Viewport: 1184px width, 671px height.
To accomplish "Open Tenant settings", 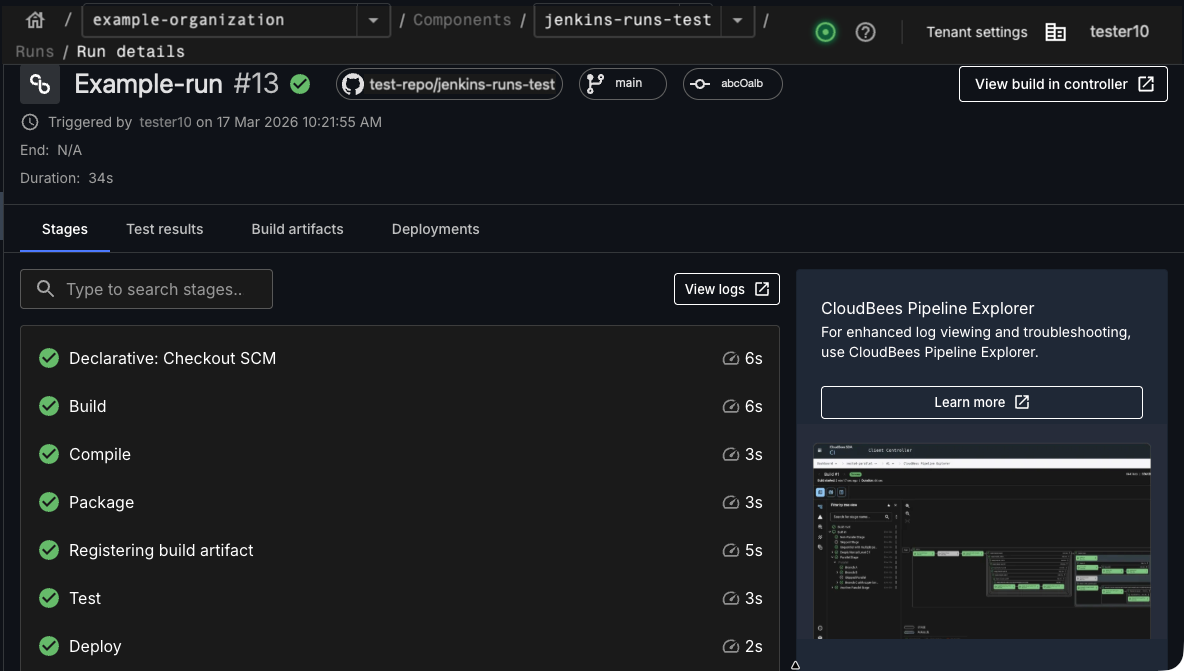I will point(976,32).
